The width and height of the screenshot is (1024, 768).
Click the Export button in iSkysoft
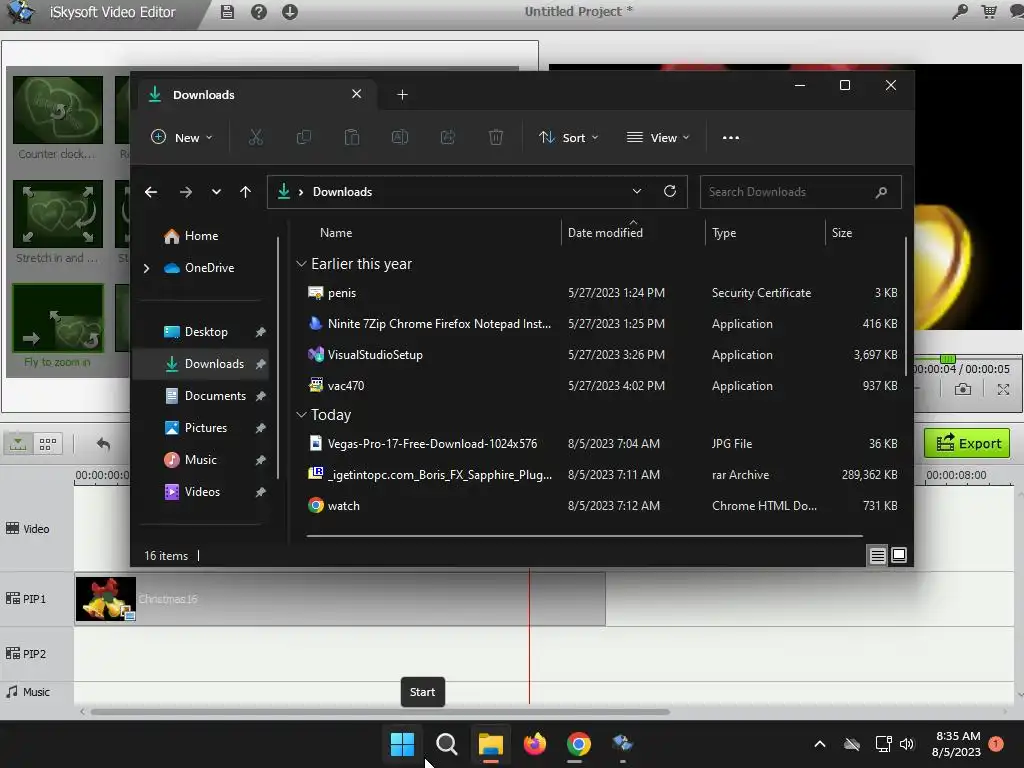[x=967, y=443]
